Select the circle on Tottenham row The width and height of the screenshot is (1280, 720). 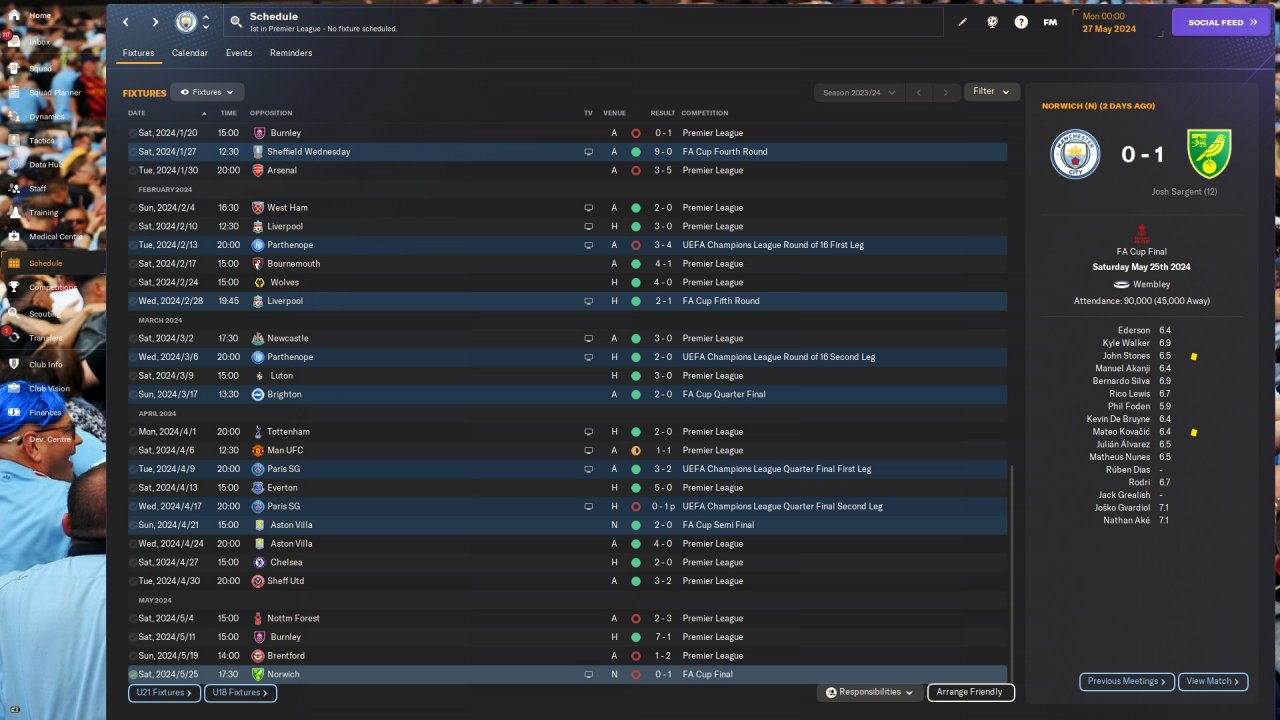(x=132, y=432)
